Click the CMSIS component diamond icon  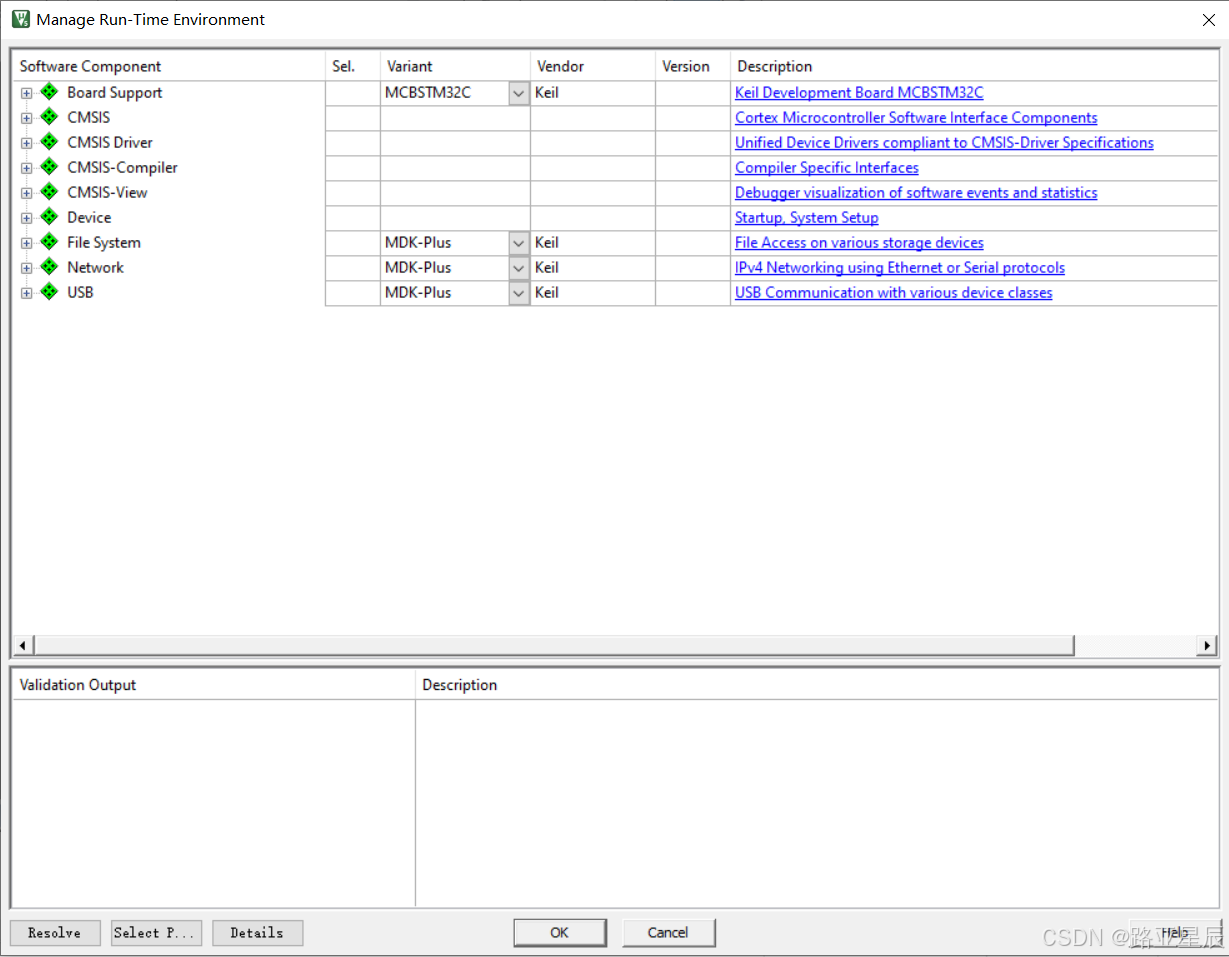(49, 117)
